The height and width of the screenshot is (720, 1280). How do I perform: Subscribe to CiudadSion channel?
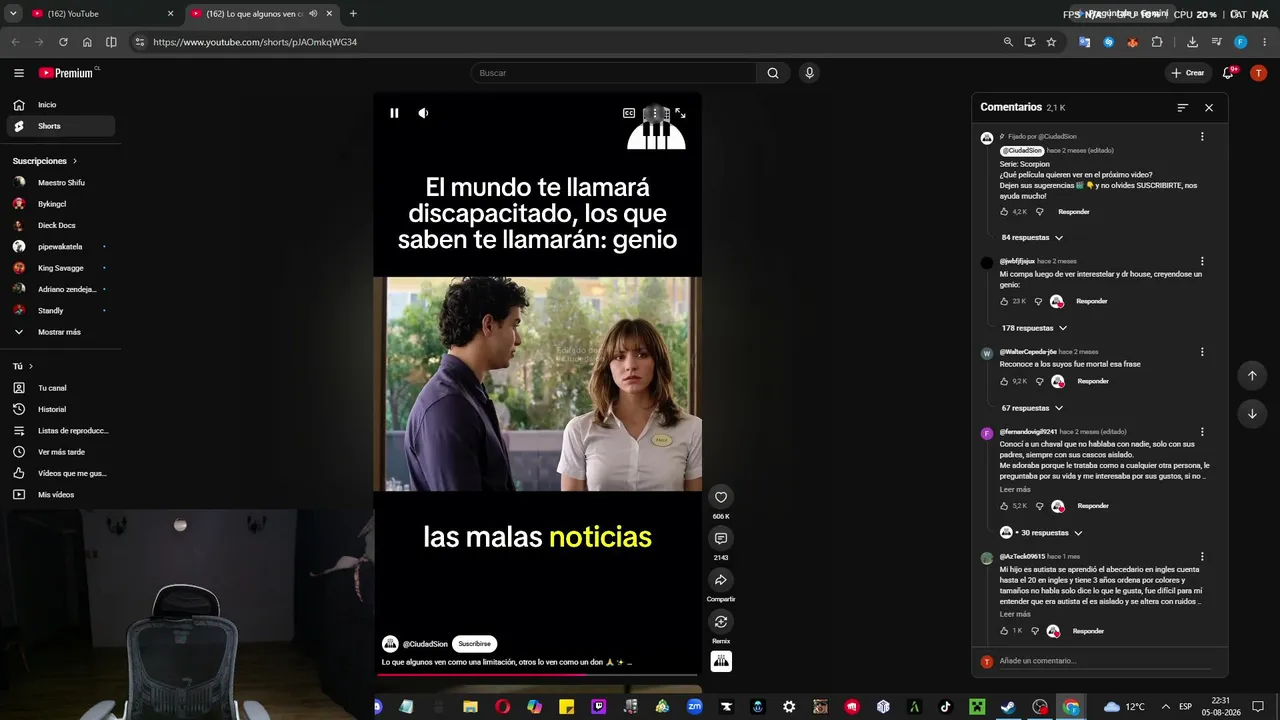tap(474, 644)
